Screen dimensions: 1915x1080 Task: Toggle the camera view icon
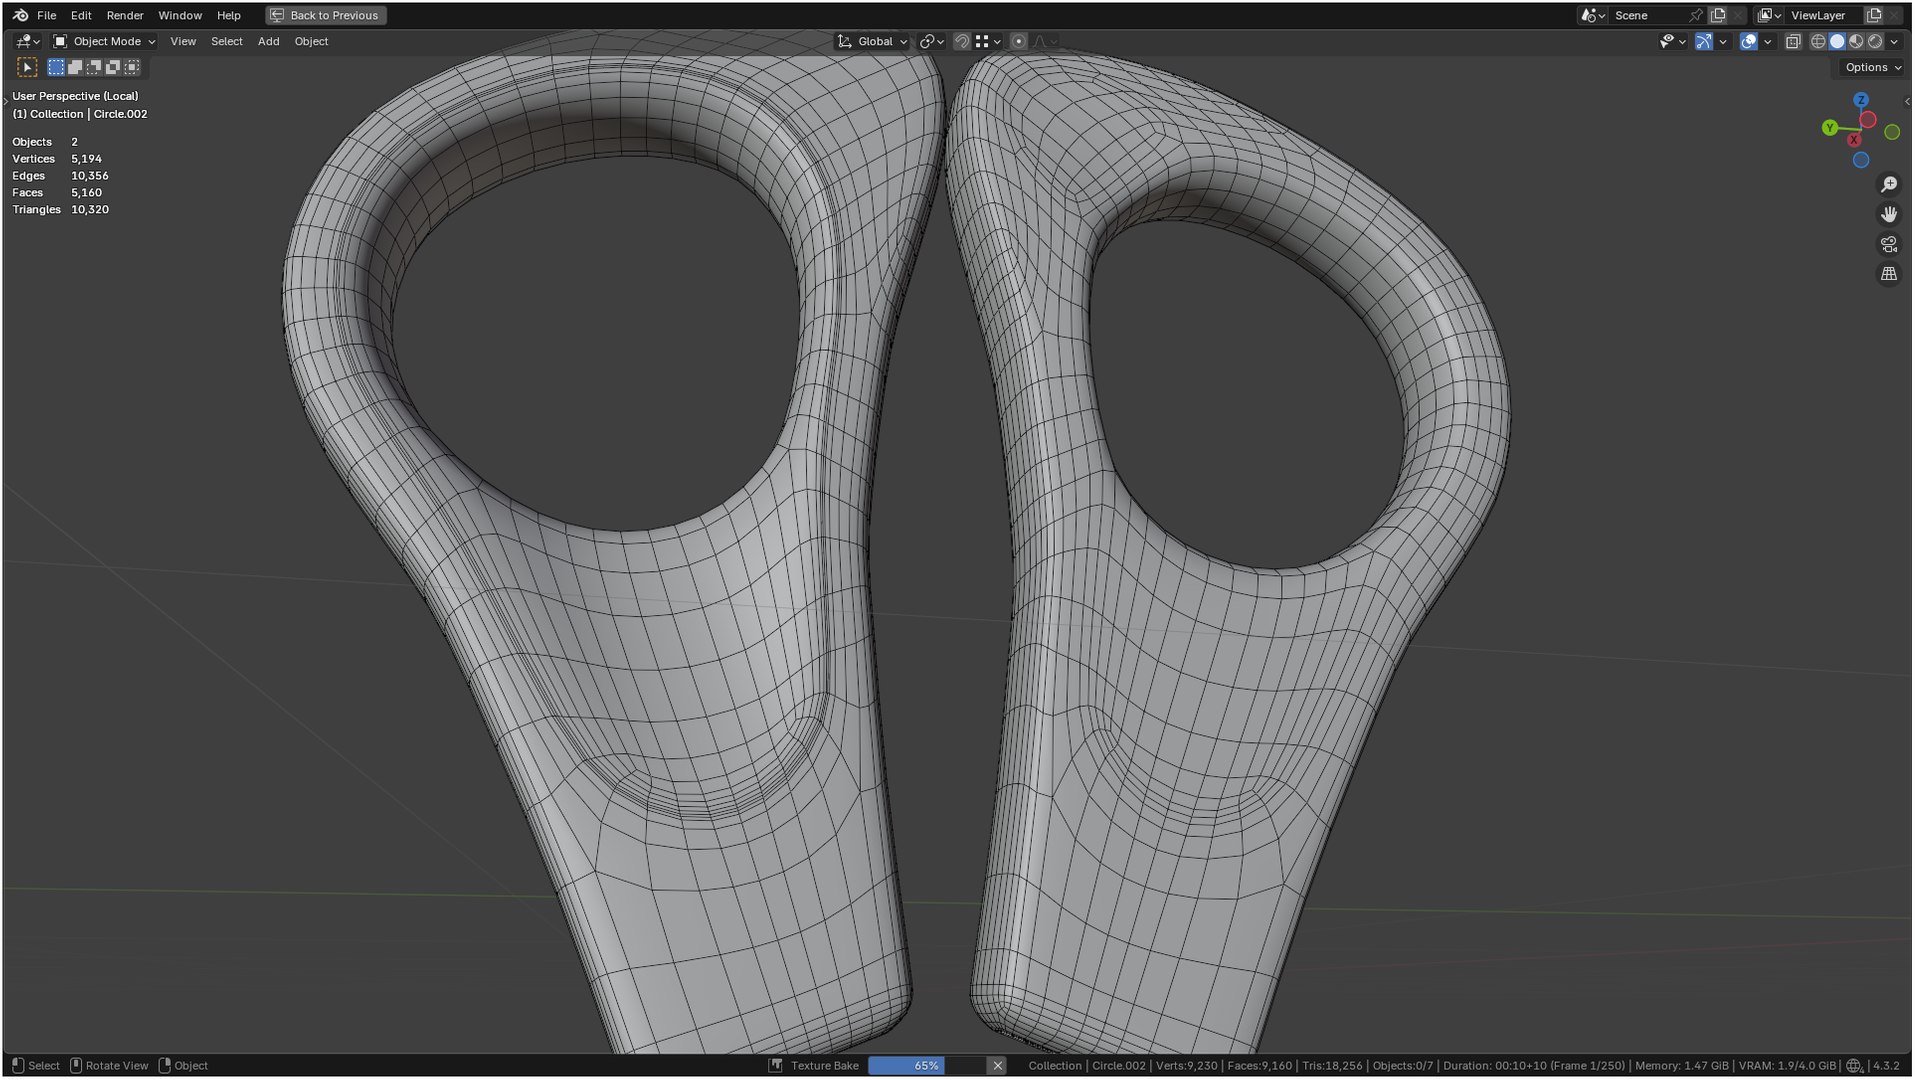click(1888, 244)
